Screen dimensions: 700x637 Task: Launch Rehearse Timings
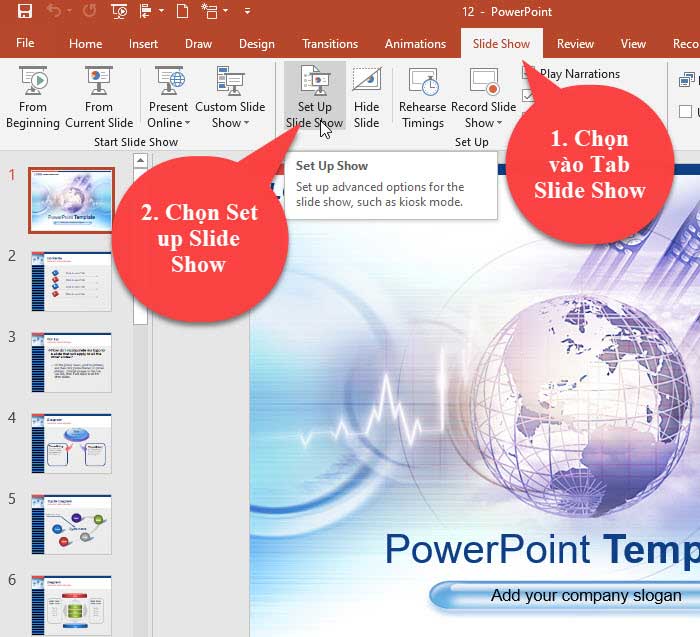pos(422,97)
